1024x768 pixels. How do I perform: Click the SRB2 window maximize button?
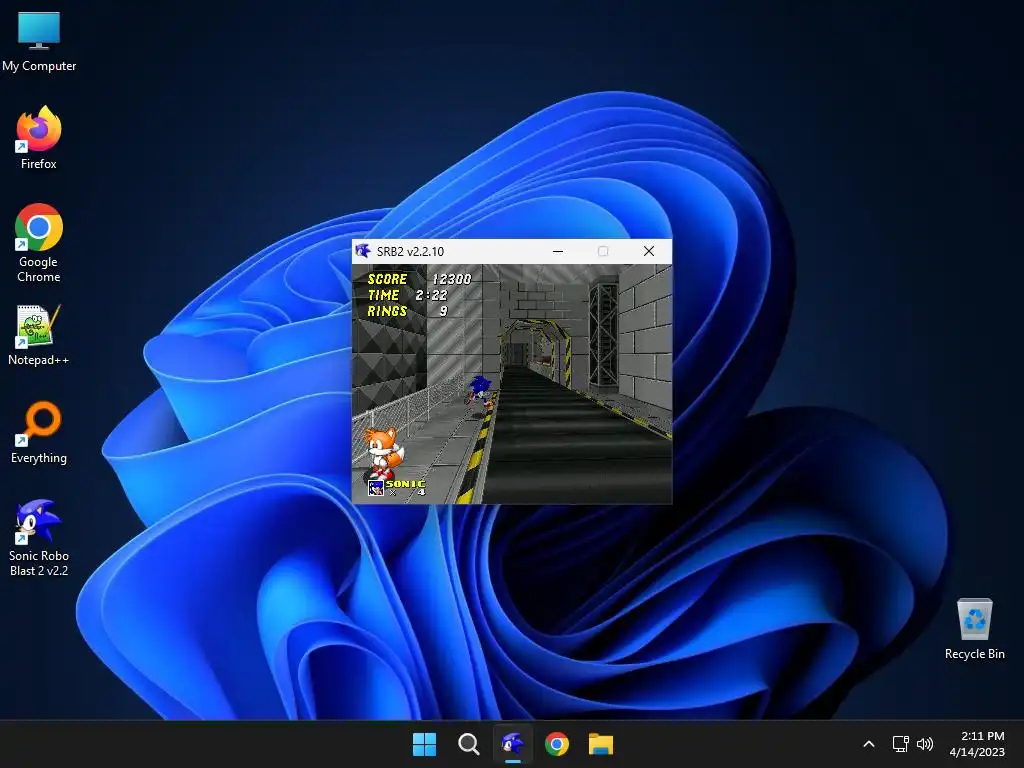click(x=603, y=251)
